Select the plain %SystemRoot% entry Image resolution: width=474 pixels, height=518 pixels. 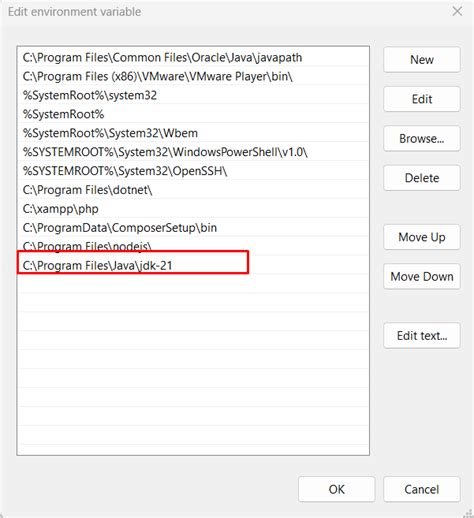click(x=193, y=114)
